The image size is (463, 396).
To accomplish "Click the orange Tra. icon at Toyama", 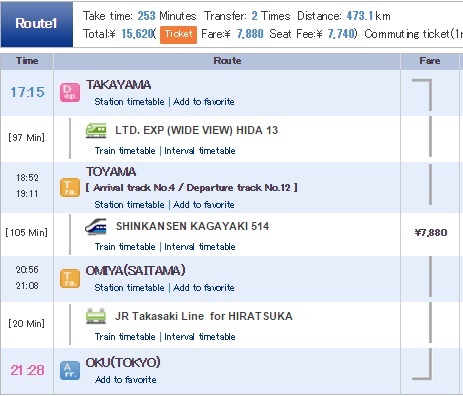I will tap(70, 188).
